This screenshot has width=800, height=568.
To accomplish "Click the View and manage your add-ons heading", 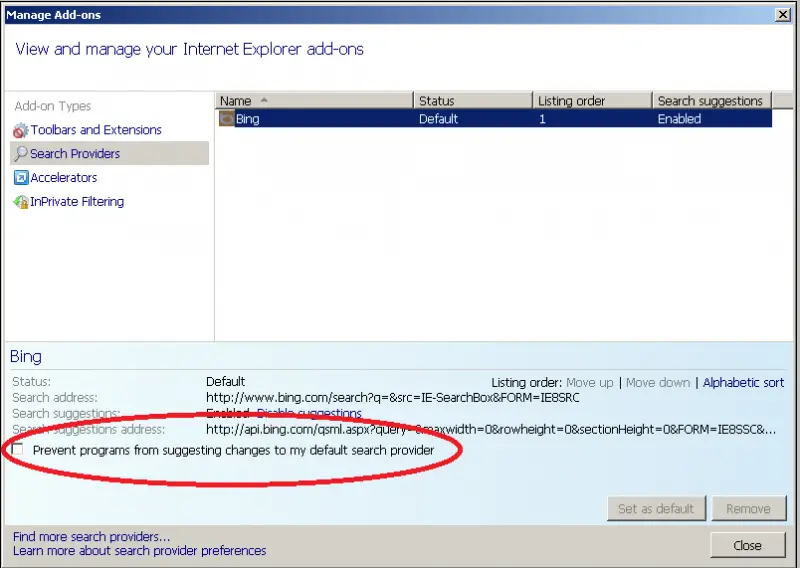I will click(x=189, y=49).
